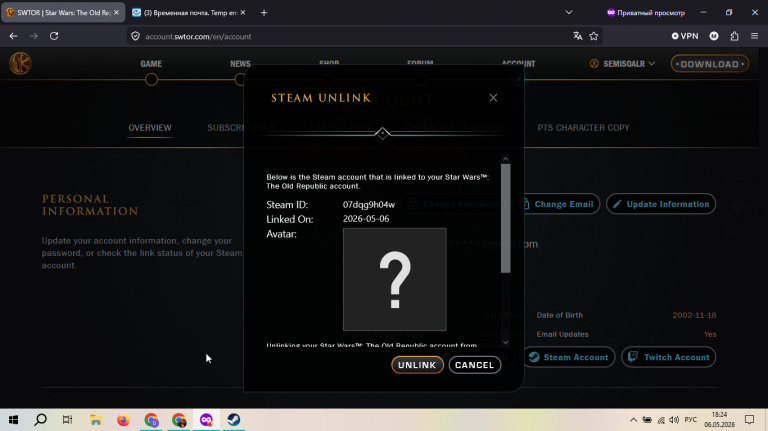
Task: Click the Change Email button
Action: (559, 204)
